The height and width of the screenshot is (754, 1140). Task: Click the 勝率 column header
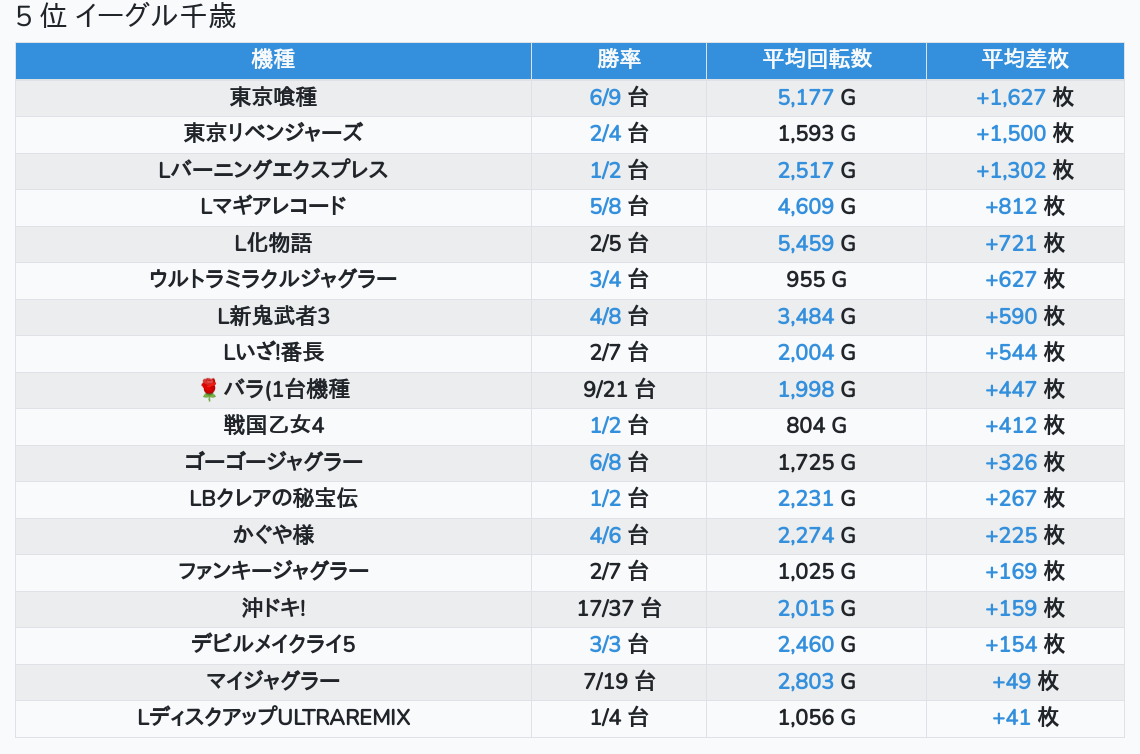[618, 59]
